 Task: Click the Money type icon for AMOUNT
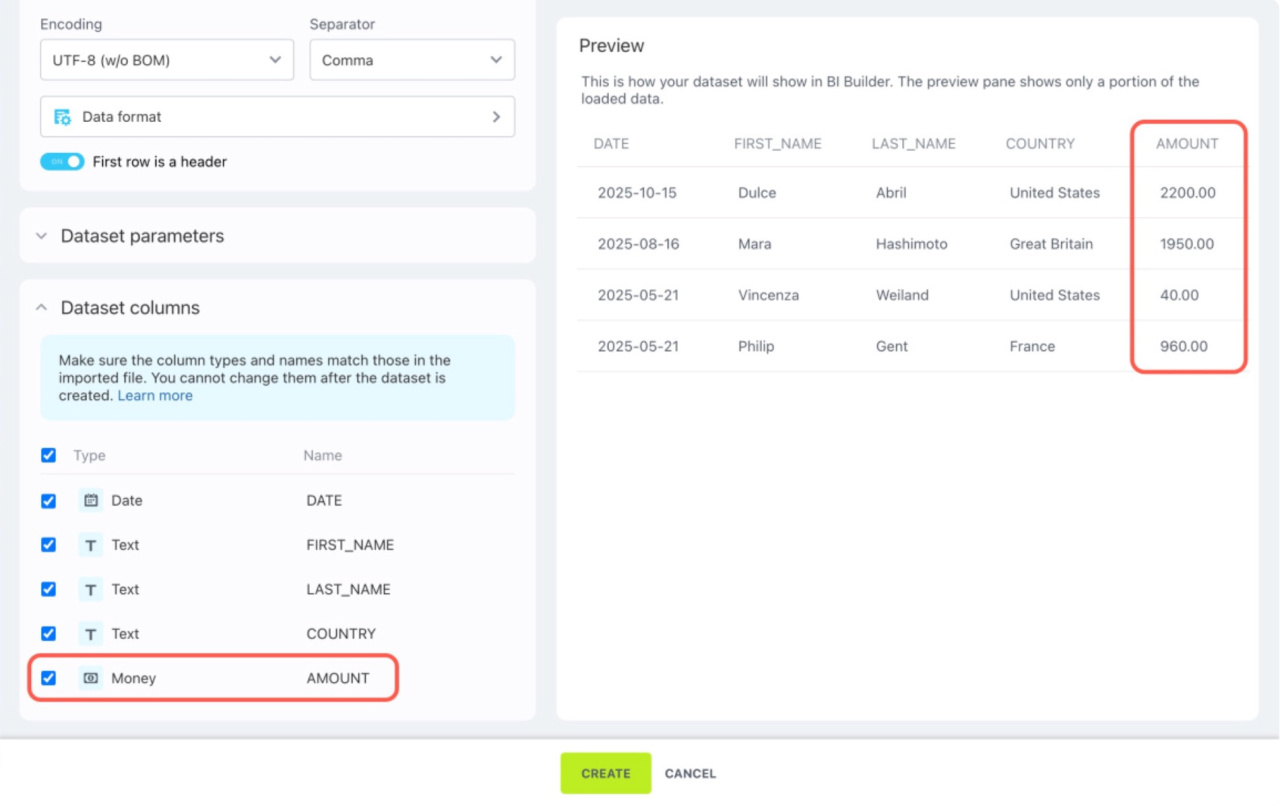[x=91, y=678]
